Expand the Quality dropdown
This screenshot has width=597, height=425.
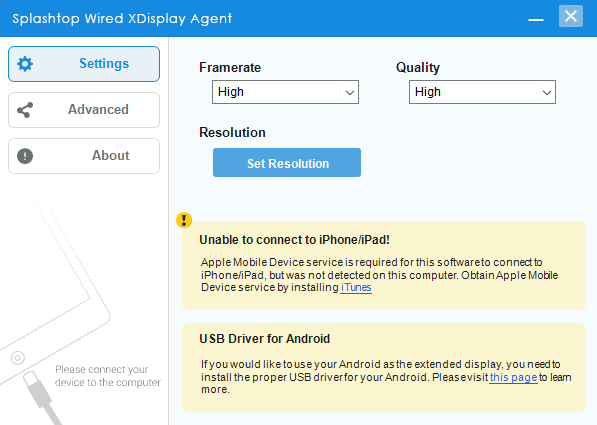click(482, 92)
